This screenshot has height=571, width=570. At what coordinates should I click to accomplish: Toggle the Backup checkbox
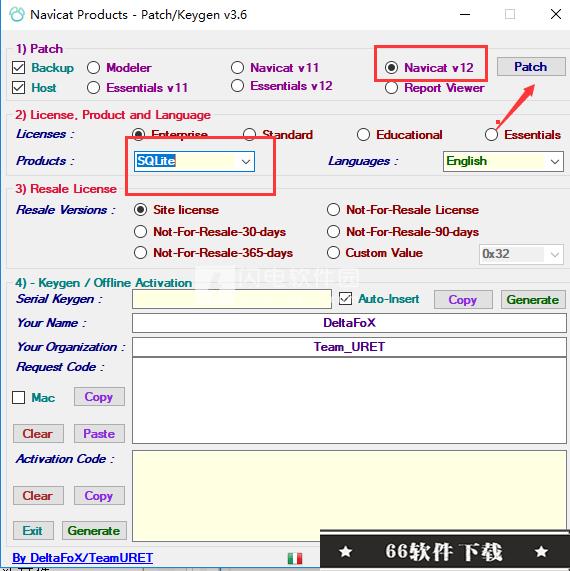click(x=19, y=68)
